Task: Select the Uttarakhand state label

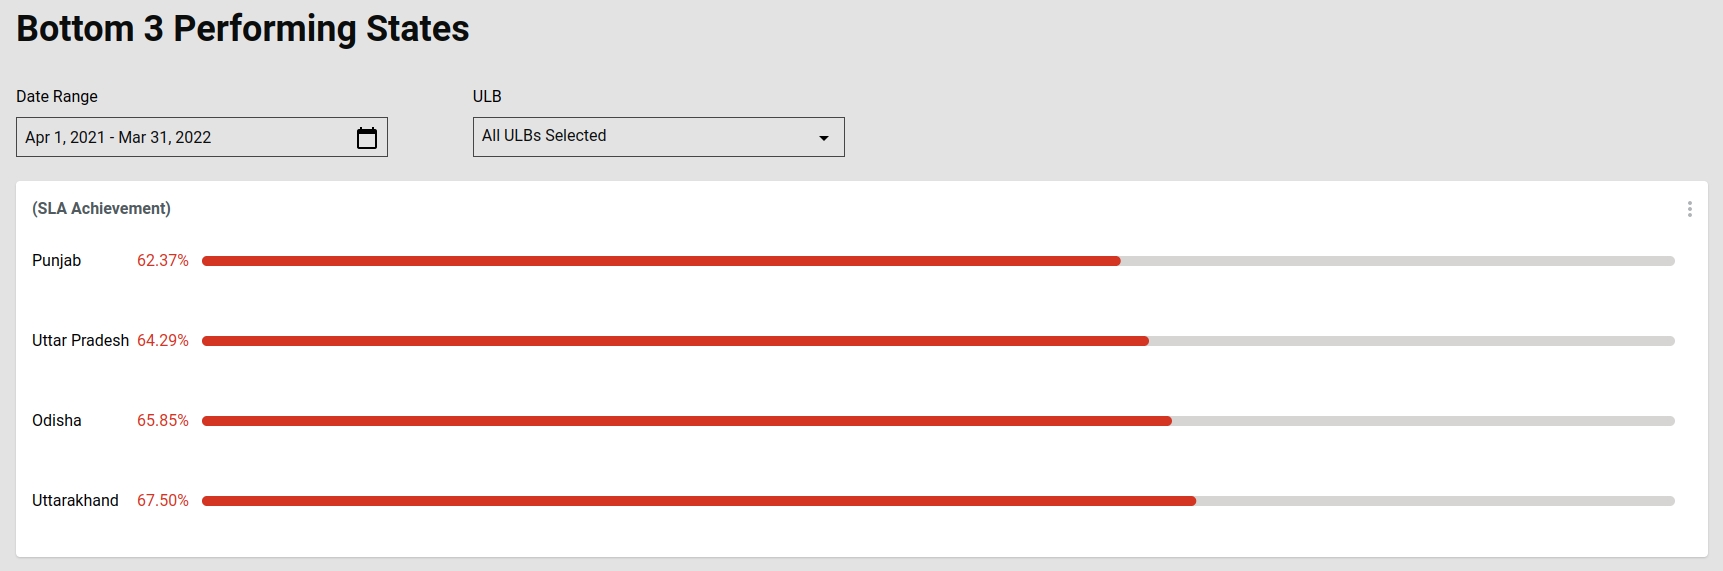Action: tap(75, 501)
